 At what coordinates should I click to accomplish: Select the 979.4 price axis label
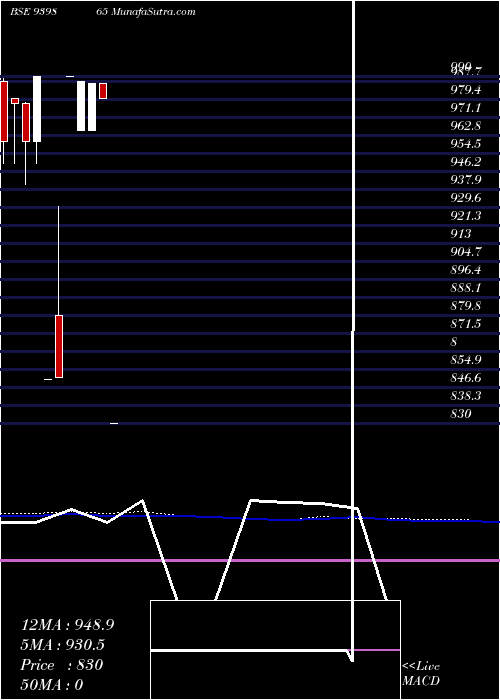(466, 90)
